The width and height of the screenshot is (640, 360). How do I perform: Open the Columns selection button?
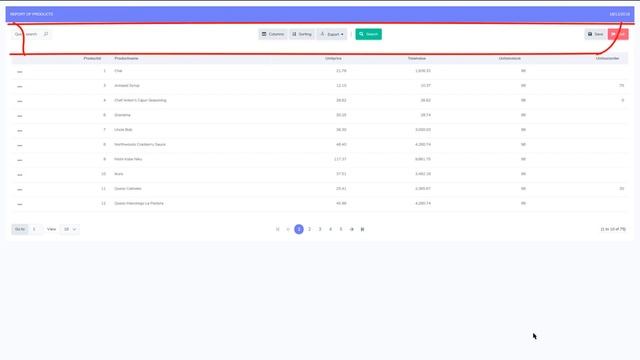(273, 34)
